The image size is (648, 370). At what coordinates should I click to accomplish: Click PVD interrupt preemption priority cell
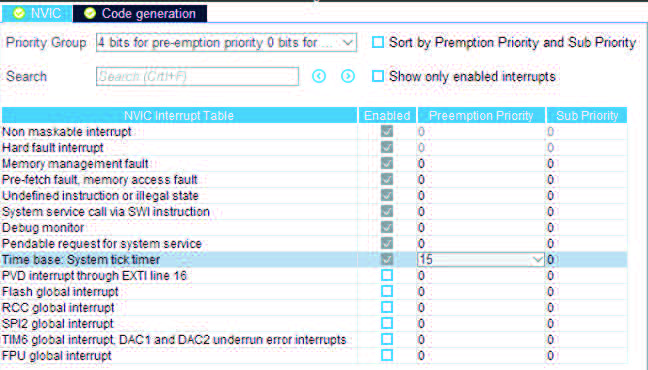coord(481,275)
